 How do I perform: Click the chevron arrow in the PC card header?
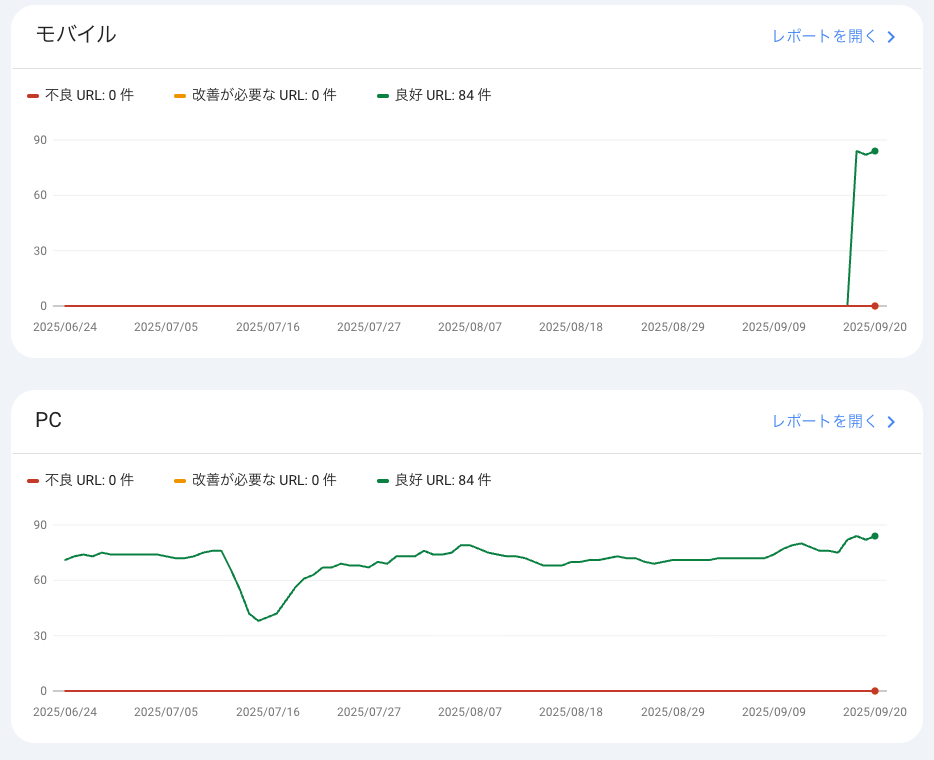[x=891, y=422]
